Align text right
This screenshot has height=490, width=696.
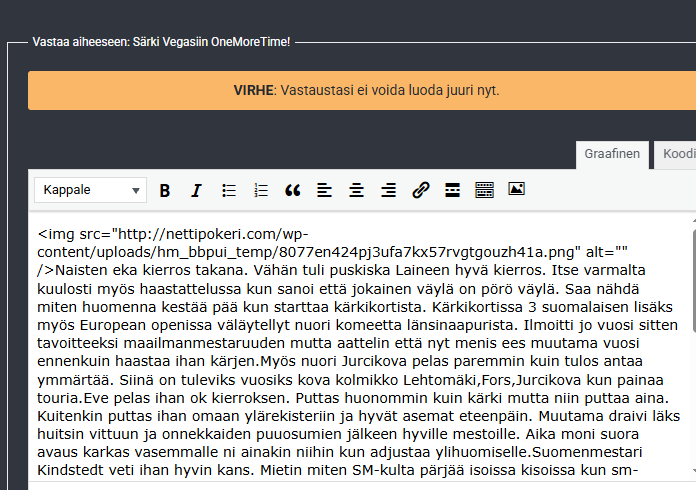[388, 190]
